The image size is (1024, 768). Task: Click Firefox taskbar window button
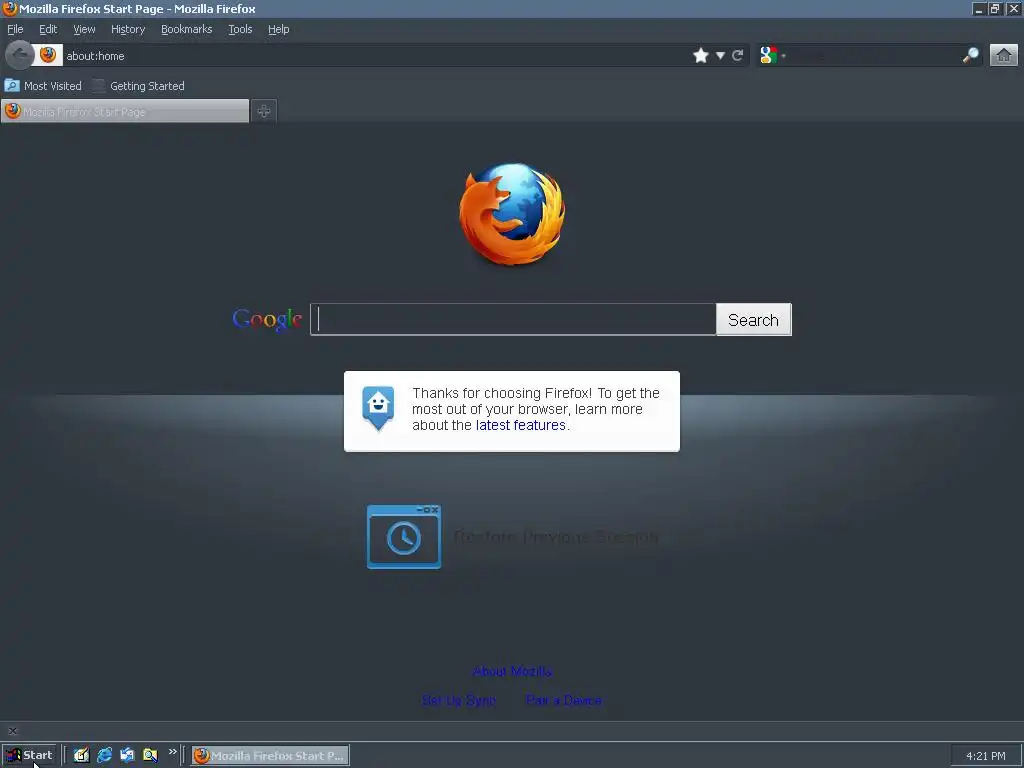pos(270,756)
